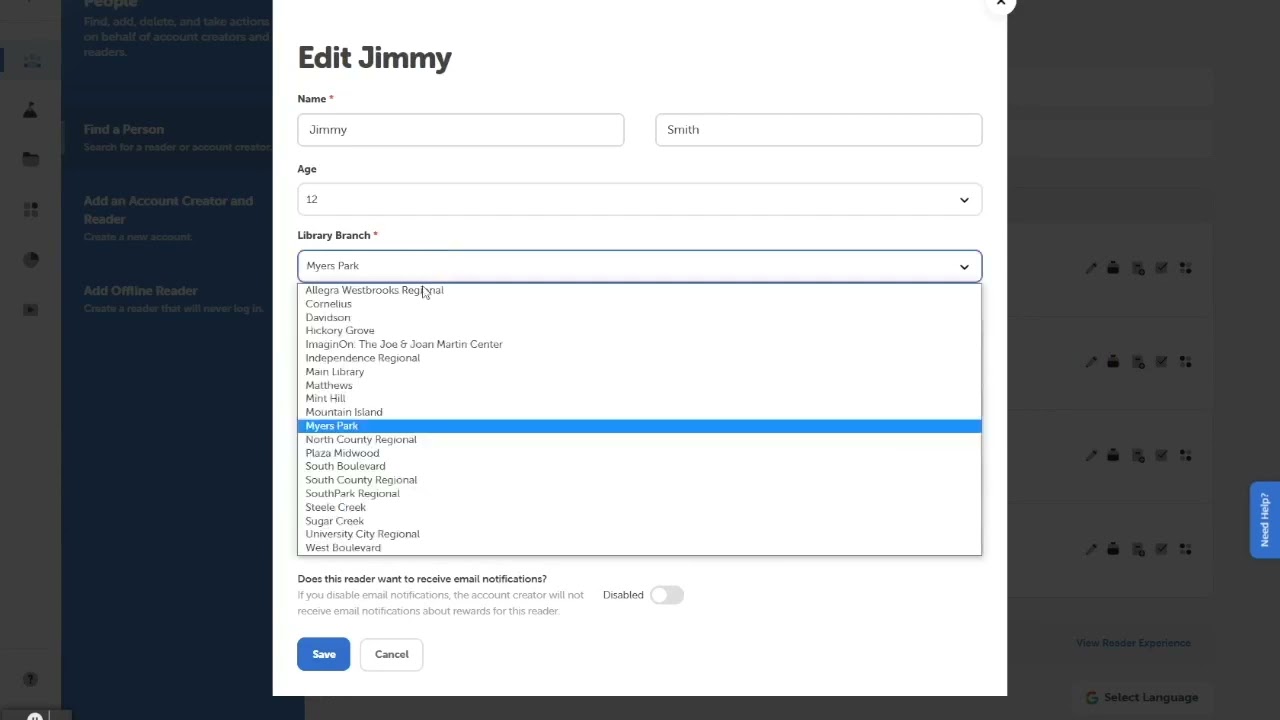Collapse the Library Branch dropdown field
1280x720 pixels.
pyautogui.click(x=639, y=266)
